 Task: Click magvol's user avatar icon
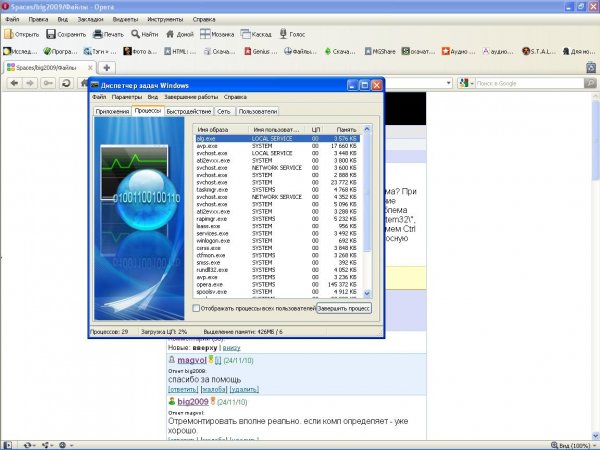(172, 359)
